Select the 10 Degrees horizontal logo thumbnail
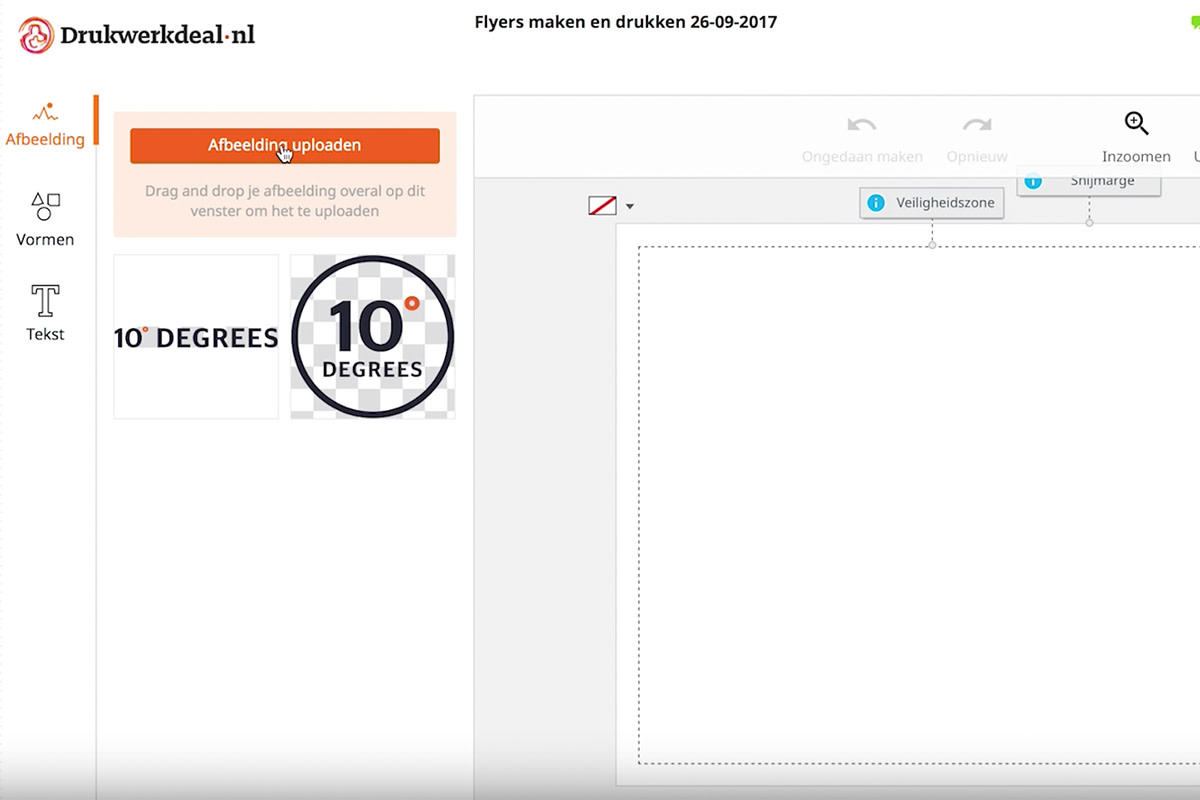The width and height of the screenshot is (1200, 800). point(196,337)
